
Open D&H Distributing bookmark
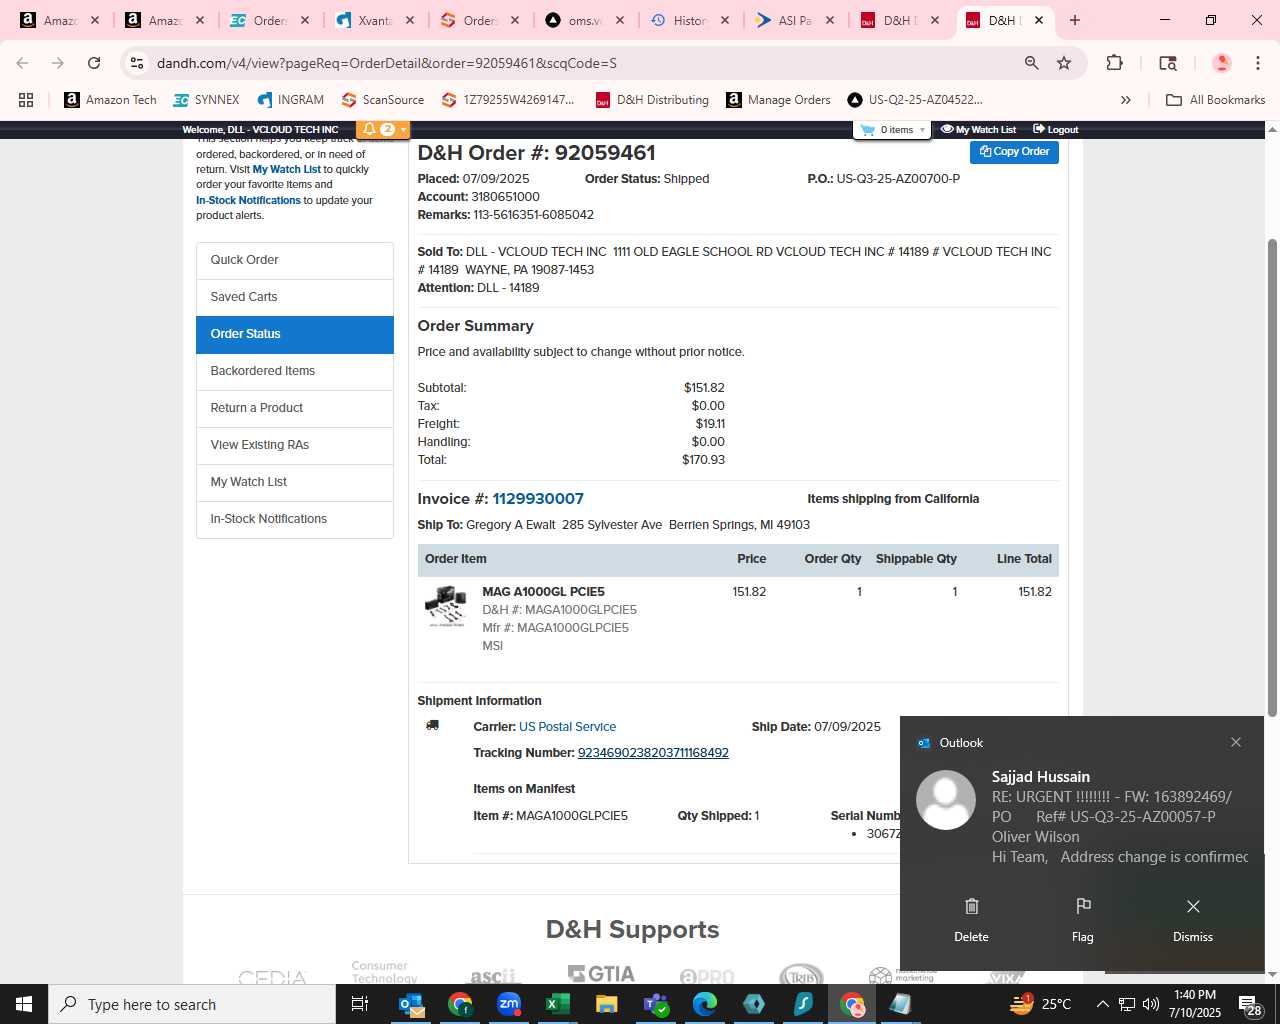(652, 100)
